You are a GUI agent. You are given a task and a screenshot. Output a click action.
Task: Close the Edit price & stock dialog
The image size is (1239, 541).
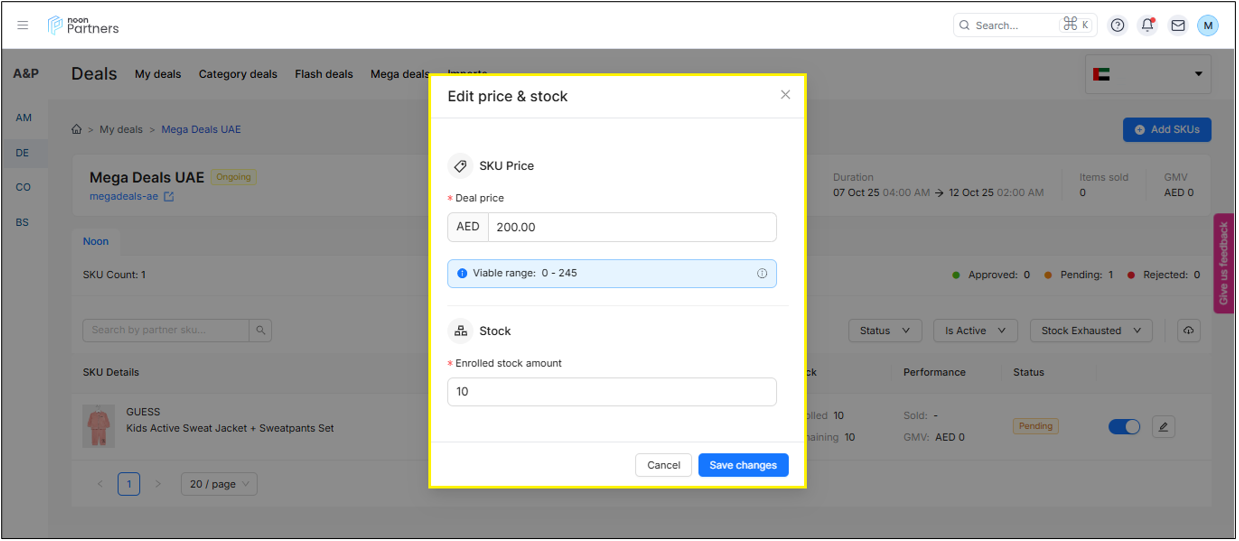tap(785, 95)
